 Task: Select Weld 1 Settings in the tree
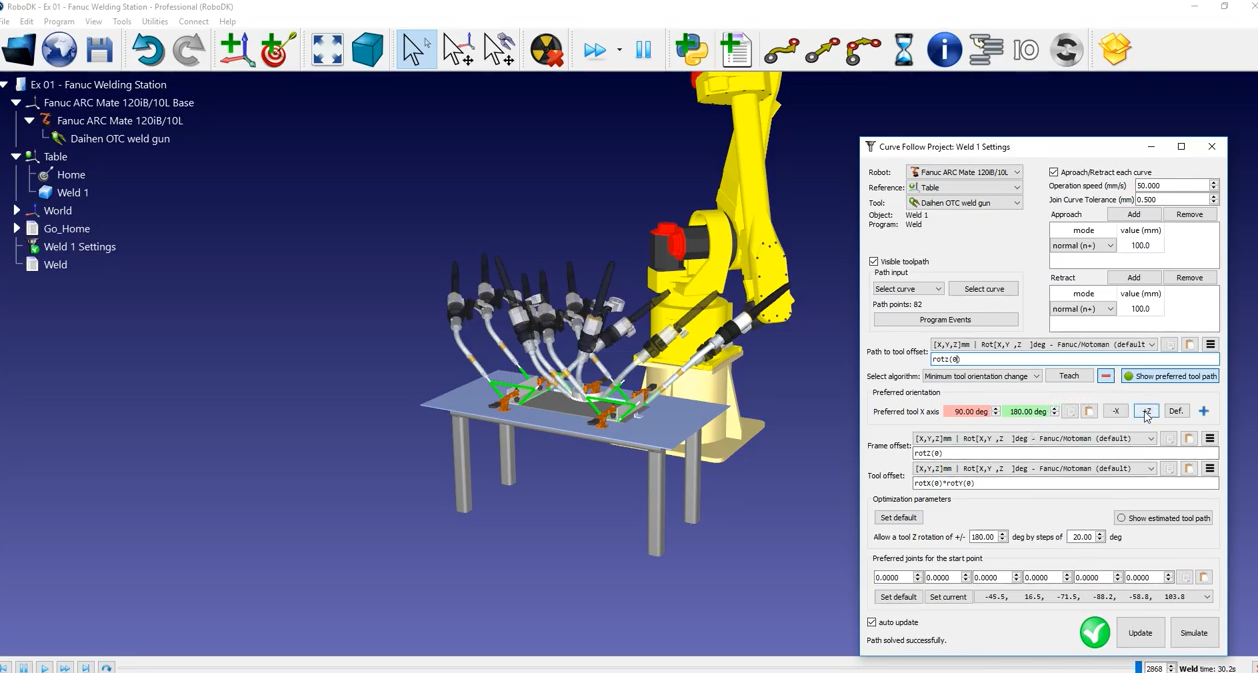[79, 247]
